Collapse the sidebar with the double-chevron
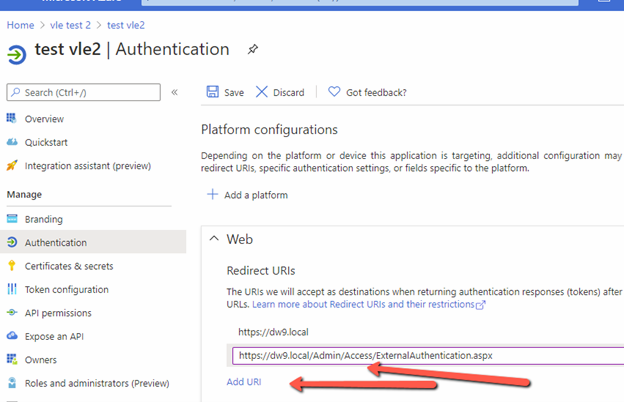Viewport: 624px width, 402px height. pos(174,92)
